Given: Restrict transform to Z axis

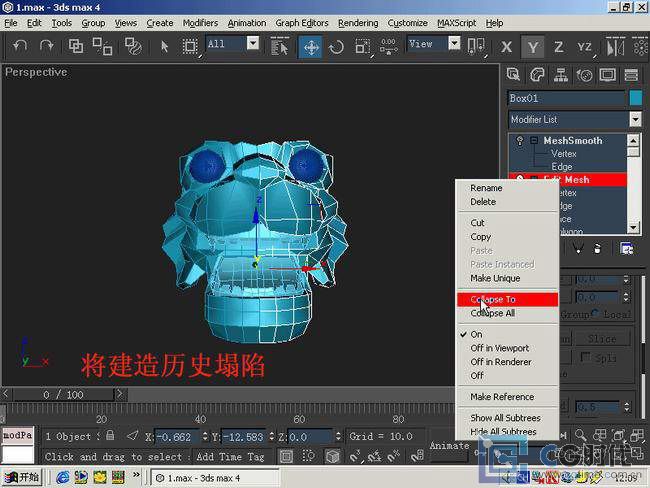Looking at the screenshot, I should pos(558,47).
